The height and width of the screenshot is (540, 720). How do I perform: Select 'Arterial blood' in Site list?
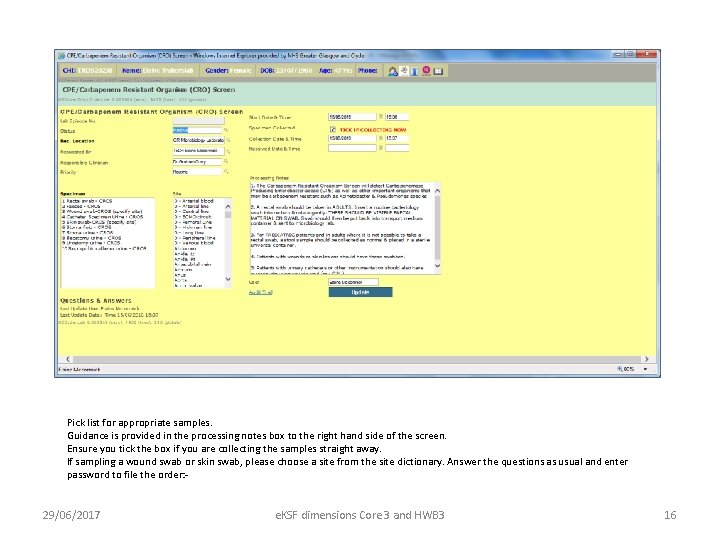pyautogui.click(x=194, y=201)
